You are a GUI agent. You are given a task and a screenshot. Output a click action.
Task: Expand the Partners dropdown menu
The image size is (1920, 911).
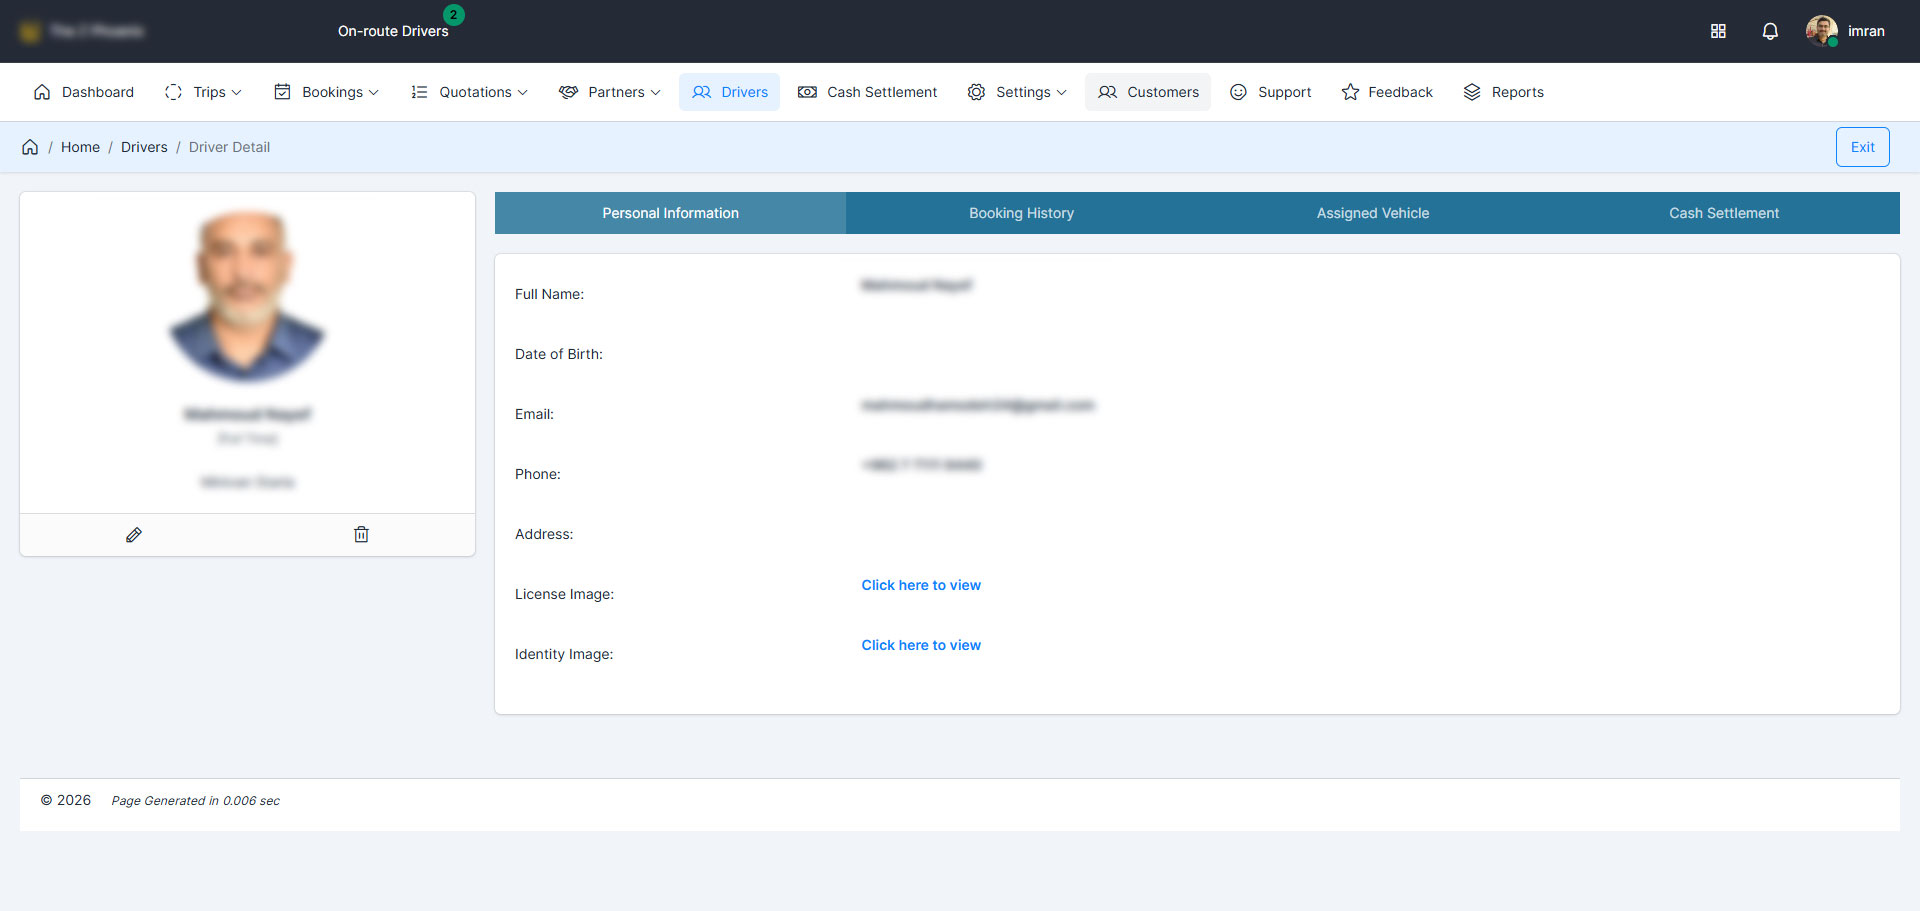point(609,92)
